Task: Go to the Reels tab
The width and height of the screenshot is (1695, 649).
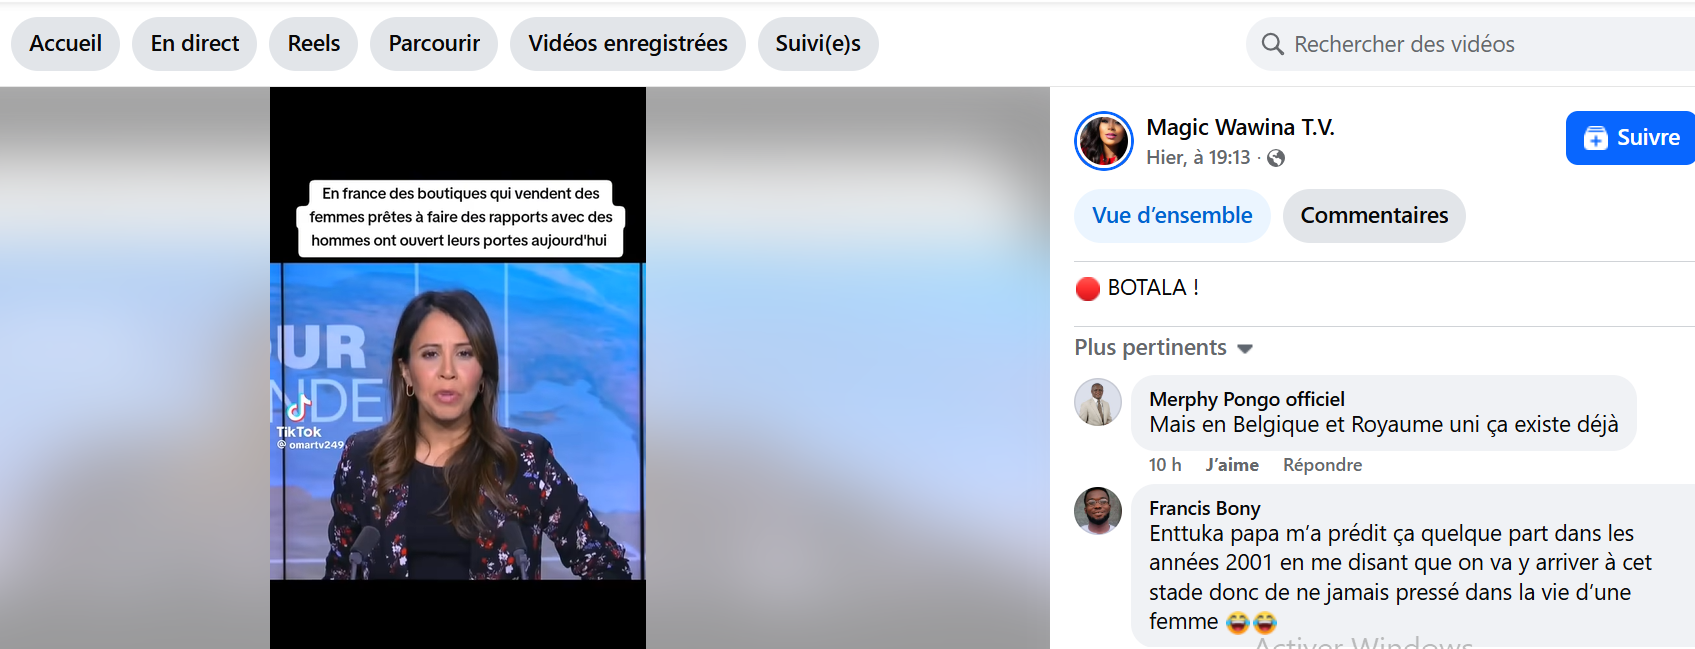Action: point(313,44)
